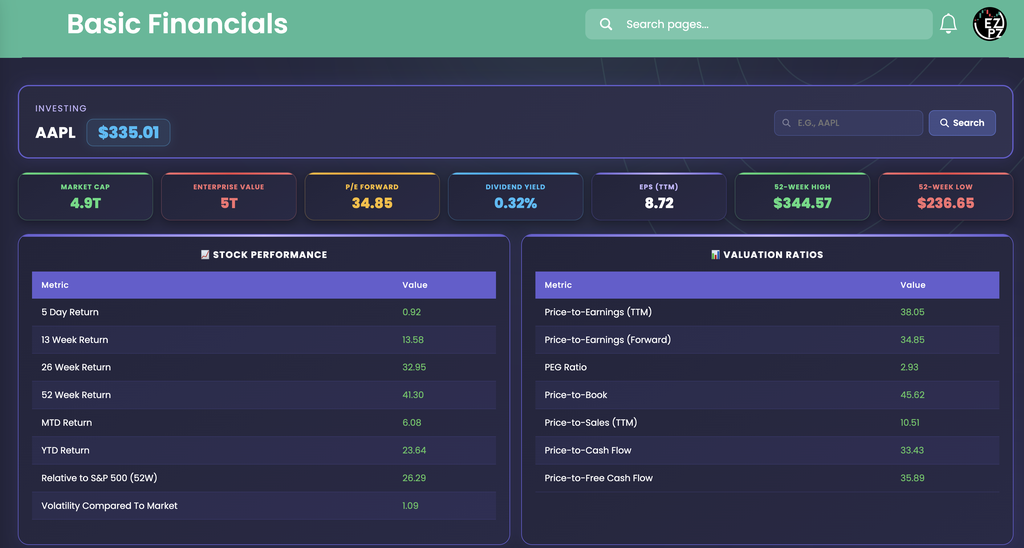Select Price-to-Earnings (TTM) row

[x=767, y=312]
